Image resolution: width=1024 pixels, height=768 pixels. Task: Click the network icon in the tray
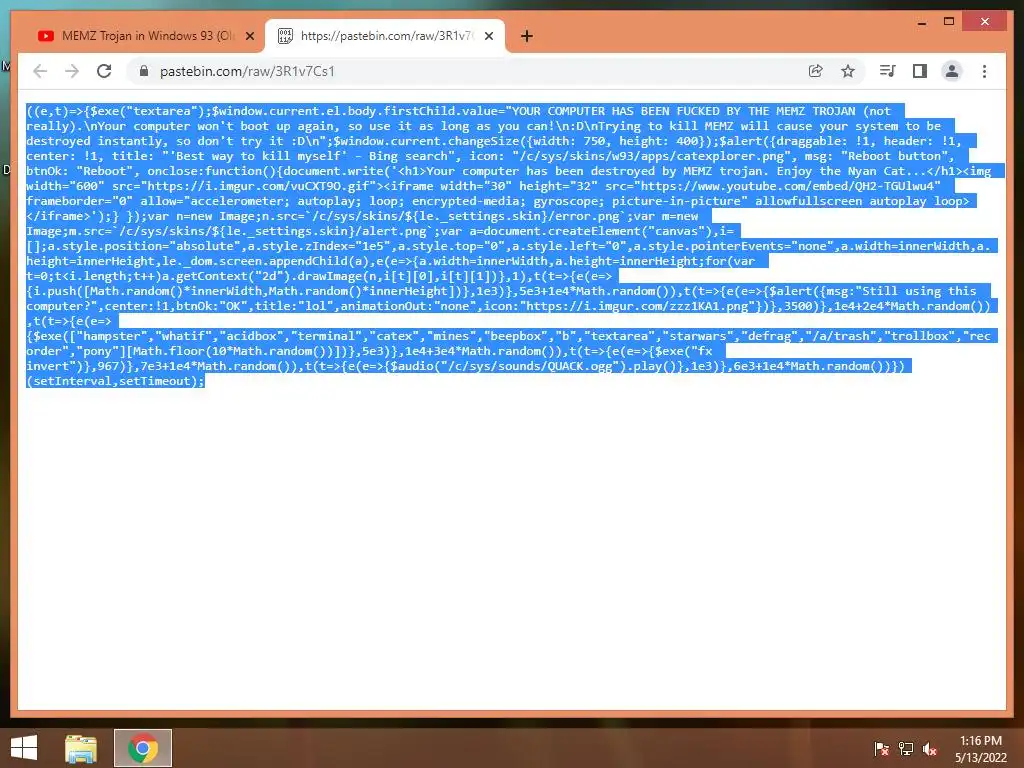point(906,749)
